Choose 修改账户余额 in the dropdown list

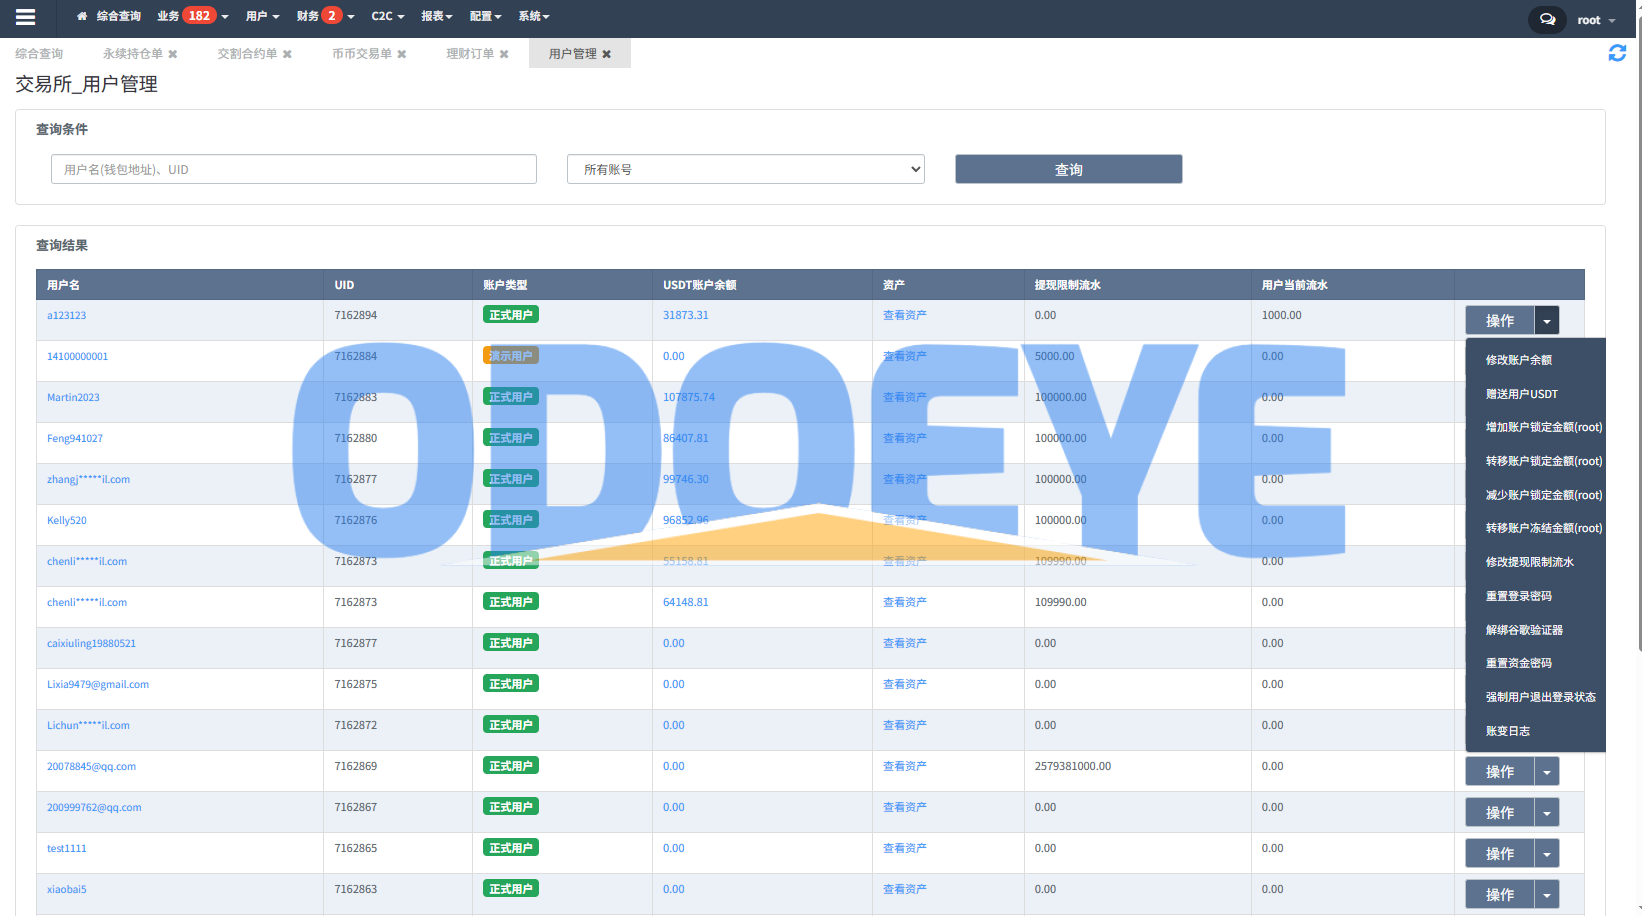point(1518,360)
